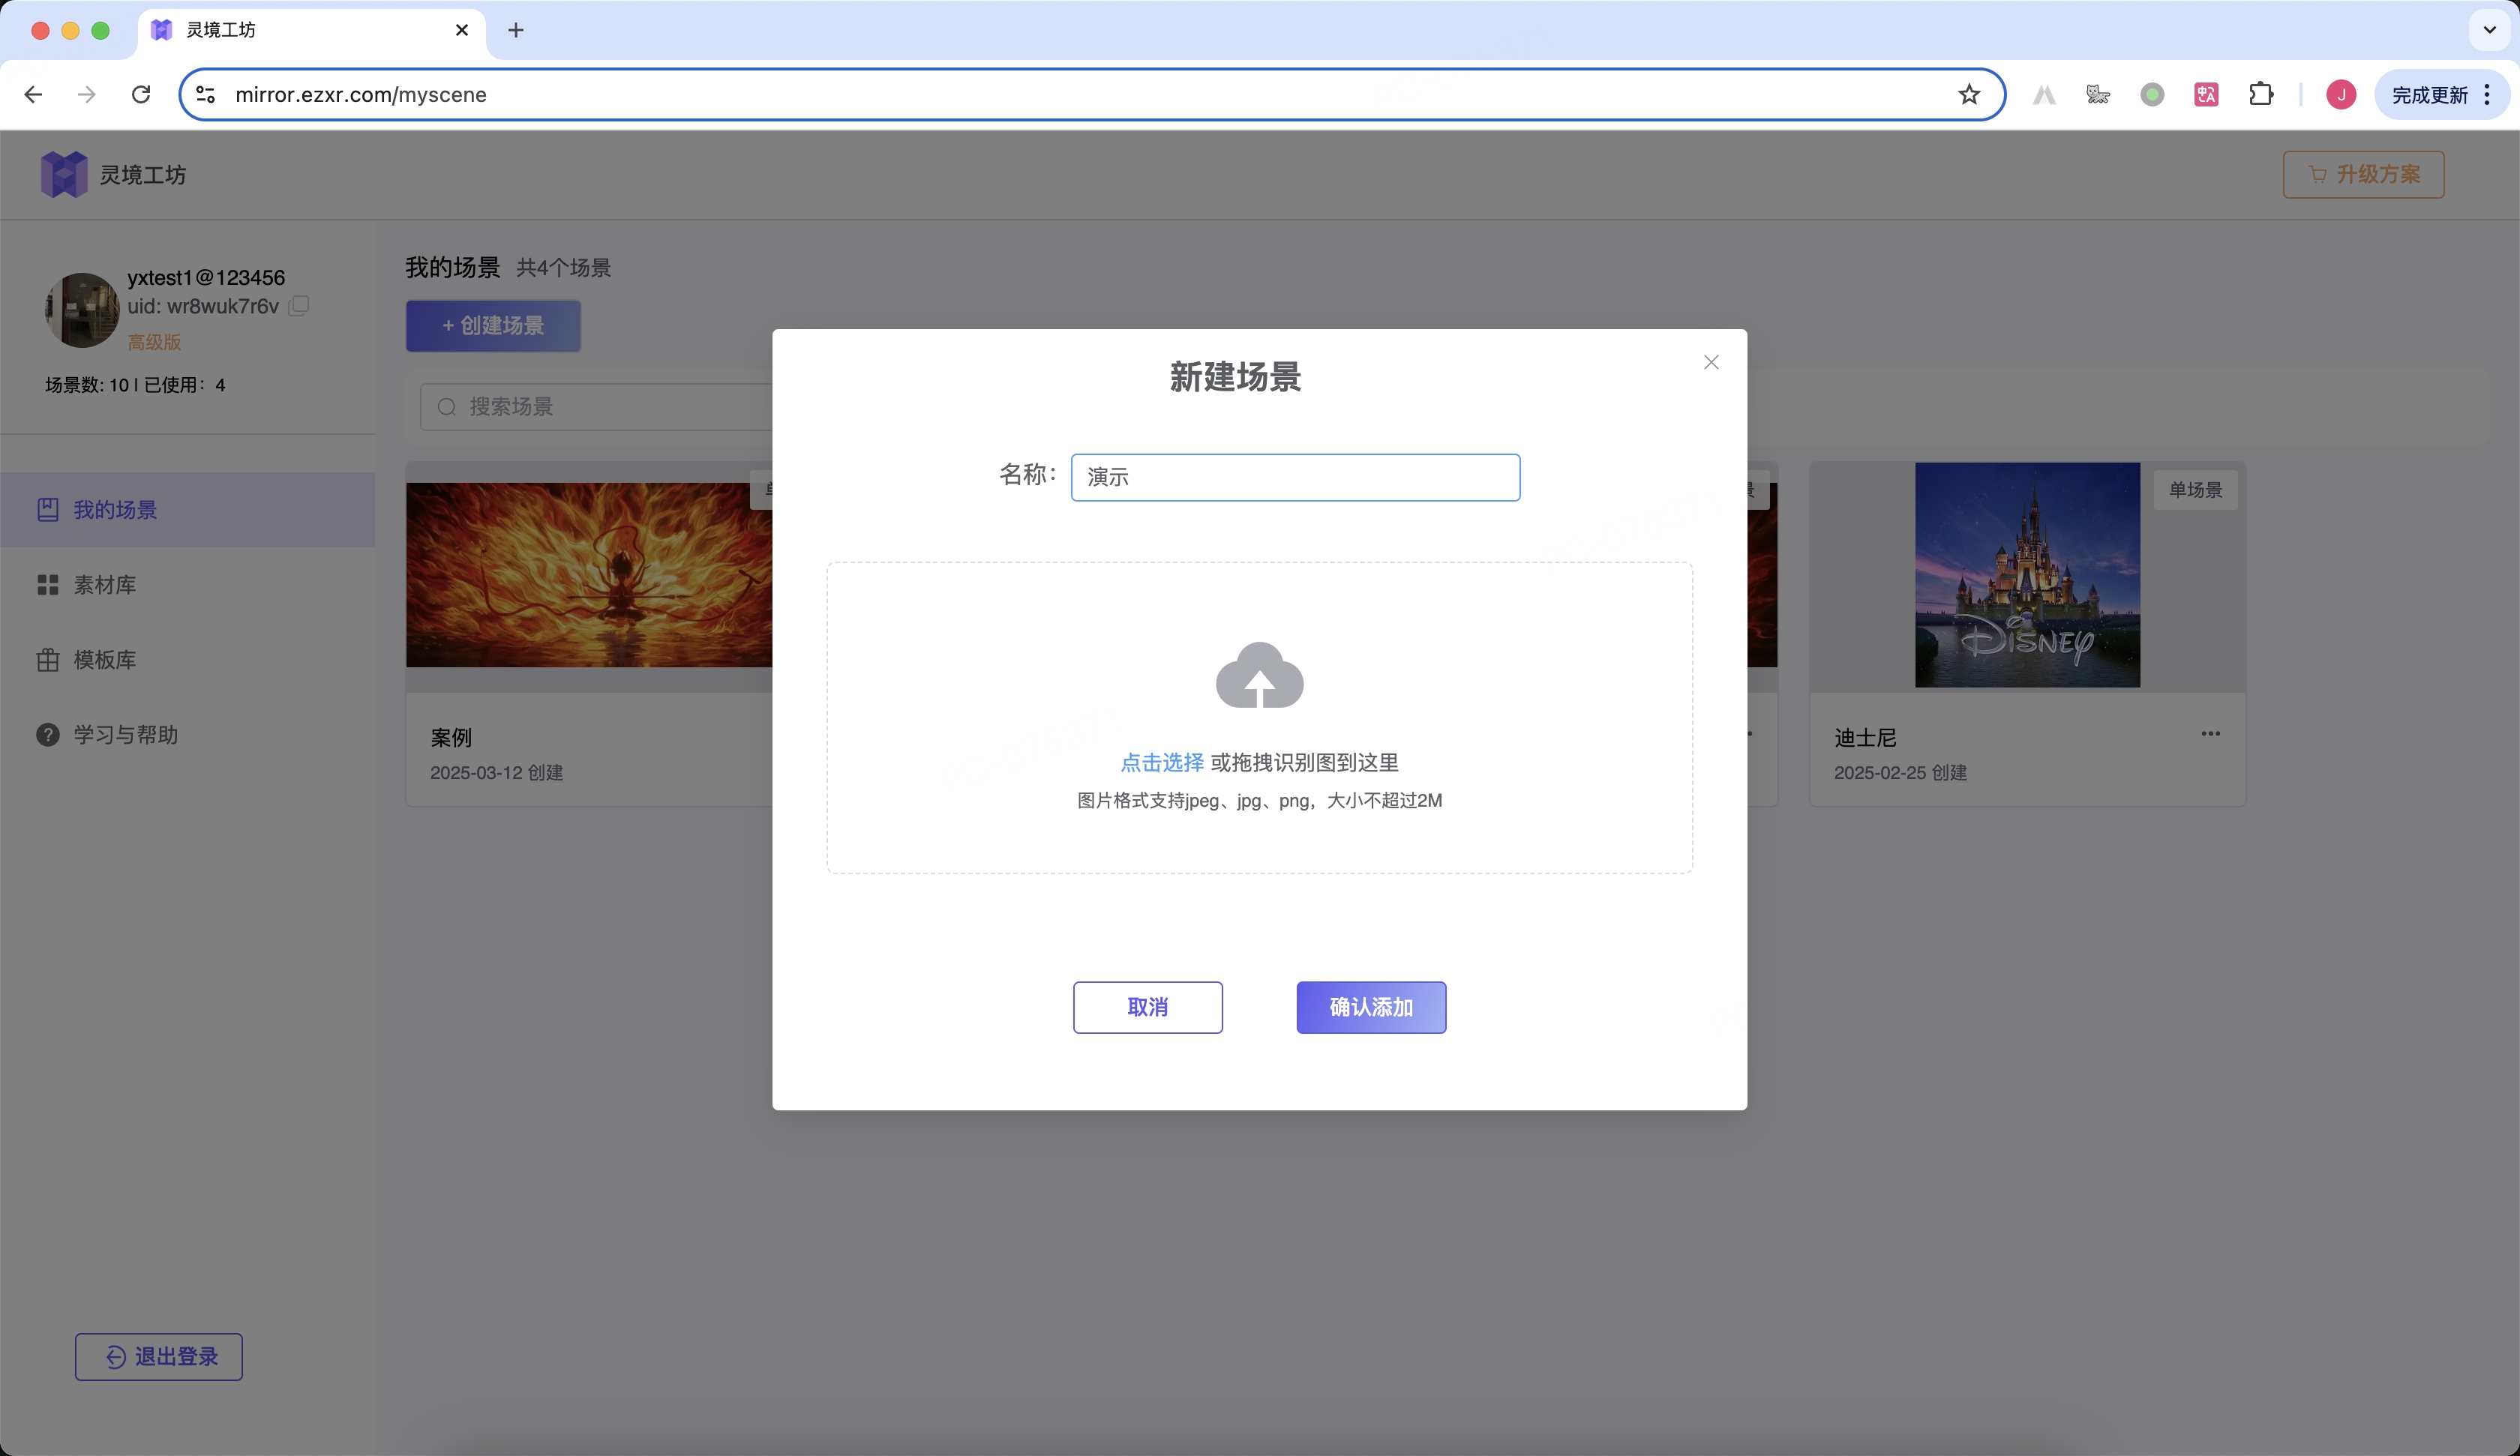Image resolution: width=2520 pixels, height=1456 pixels.
Task: Open the more options menu for 迪士尼
Action: [2211, 734]
